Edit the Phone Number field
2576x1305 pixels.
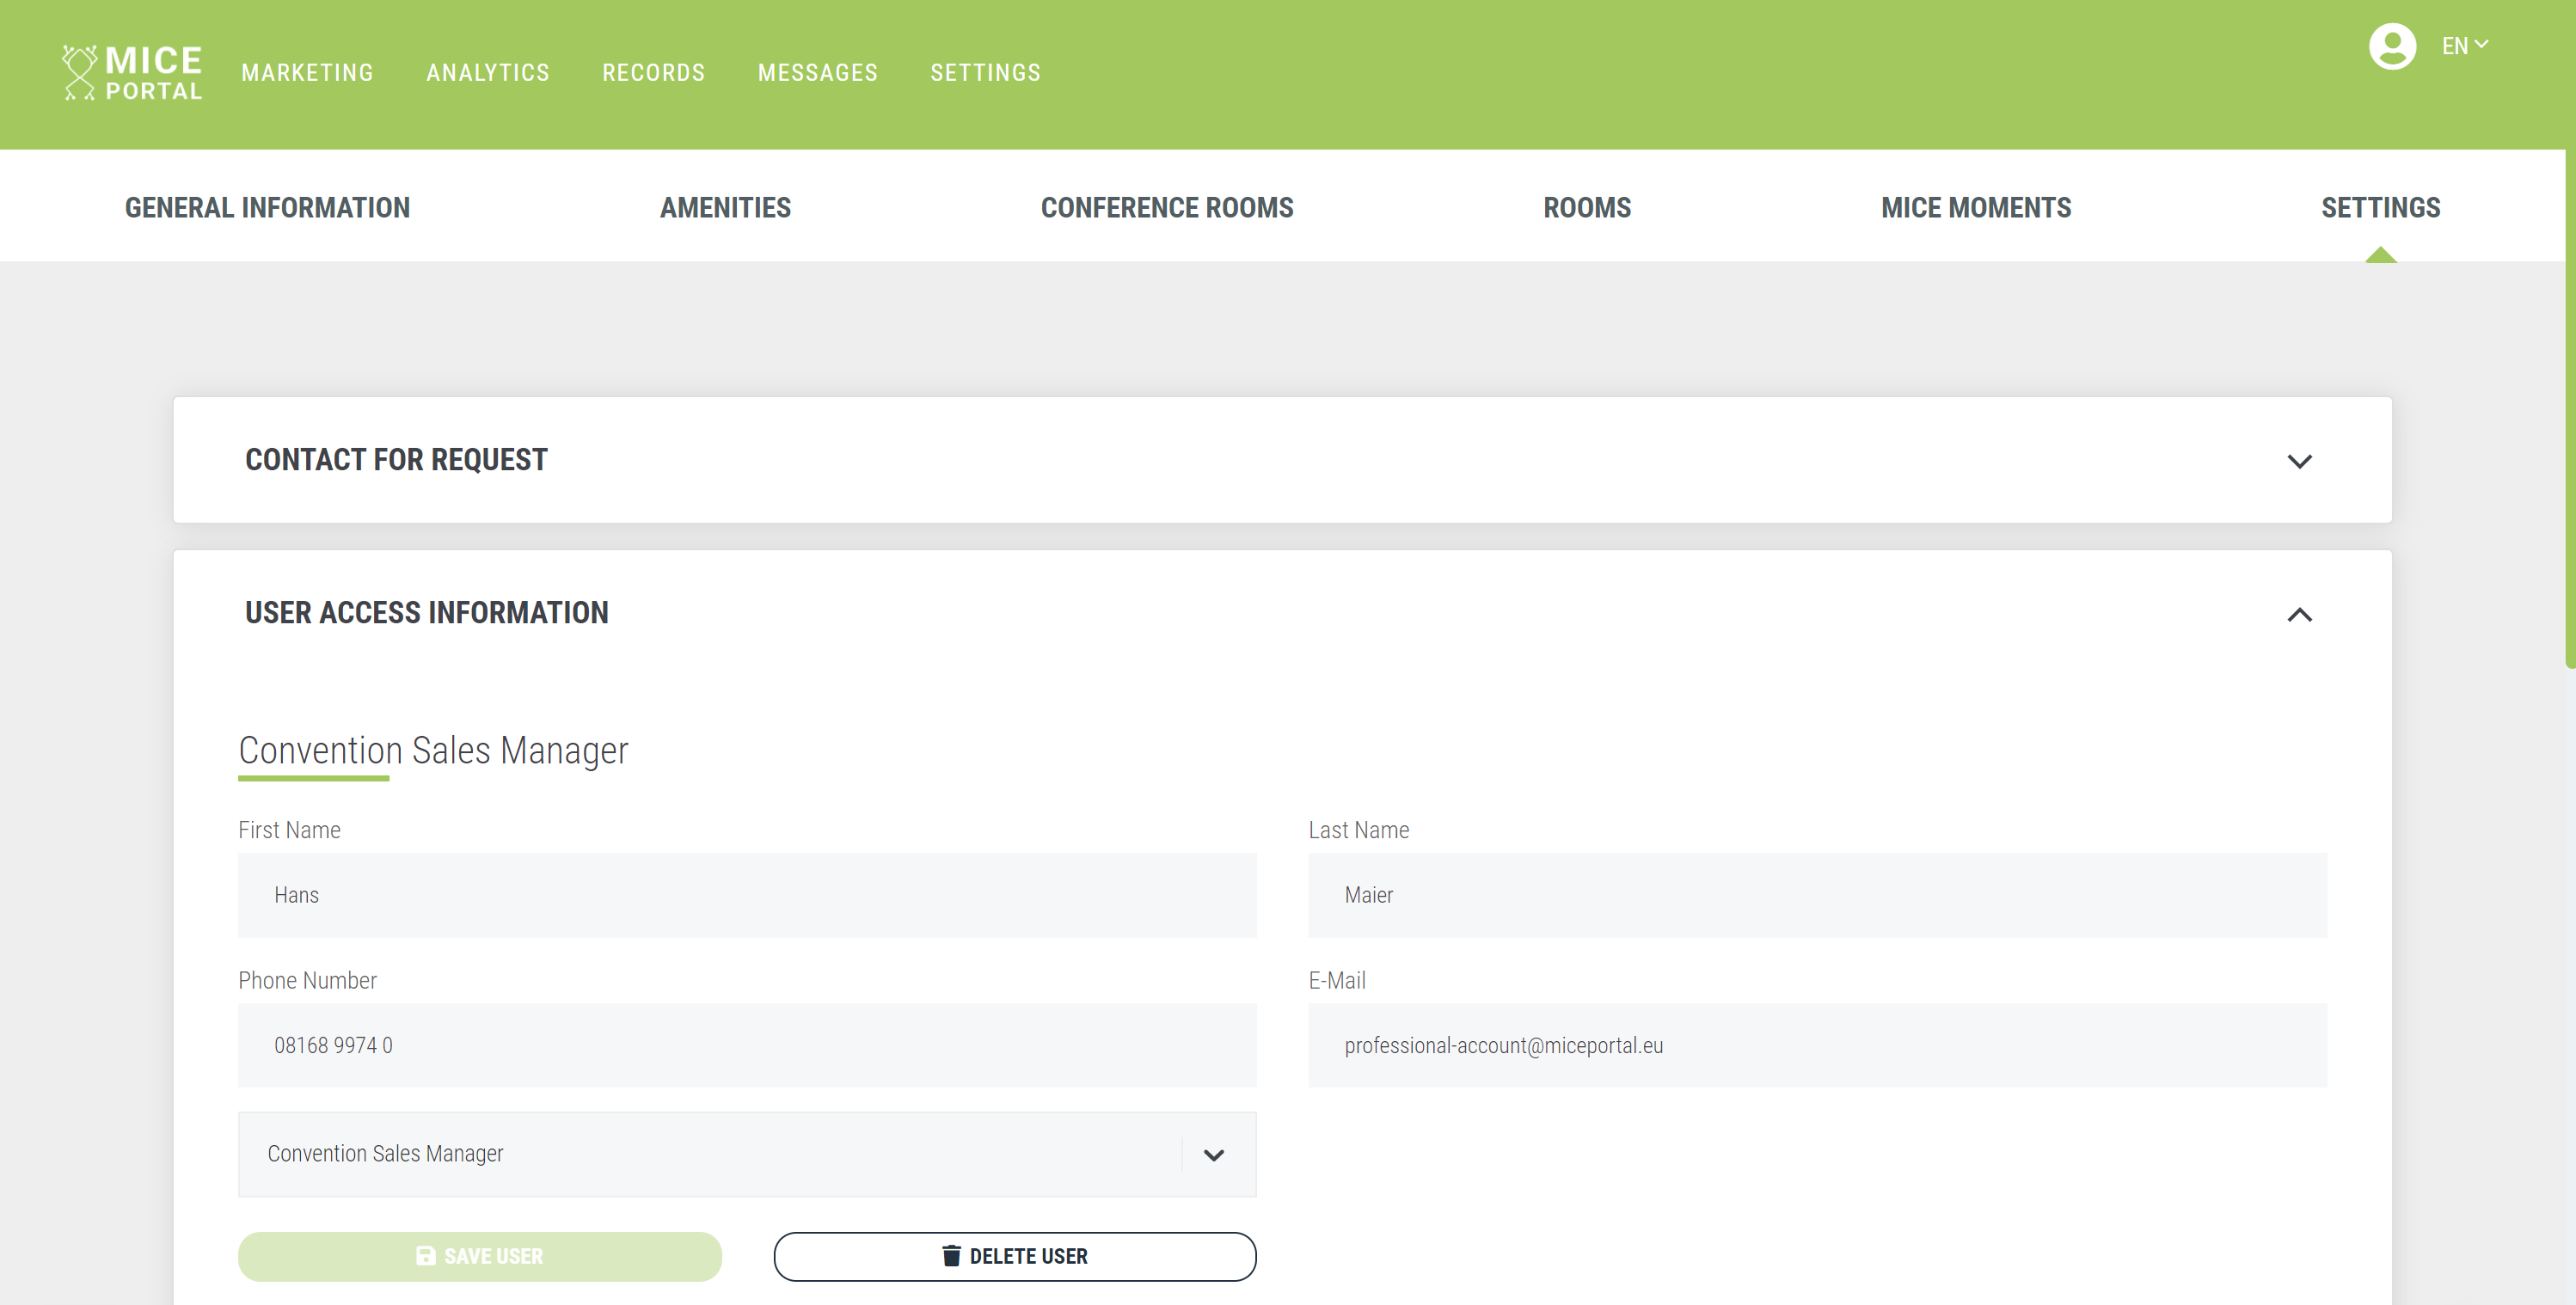[747, 1045]
